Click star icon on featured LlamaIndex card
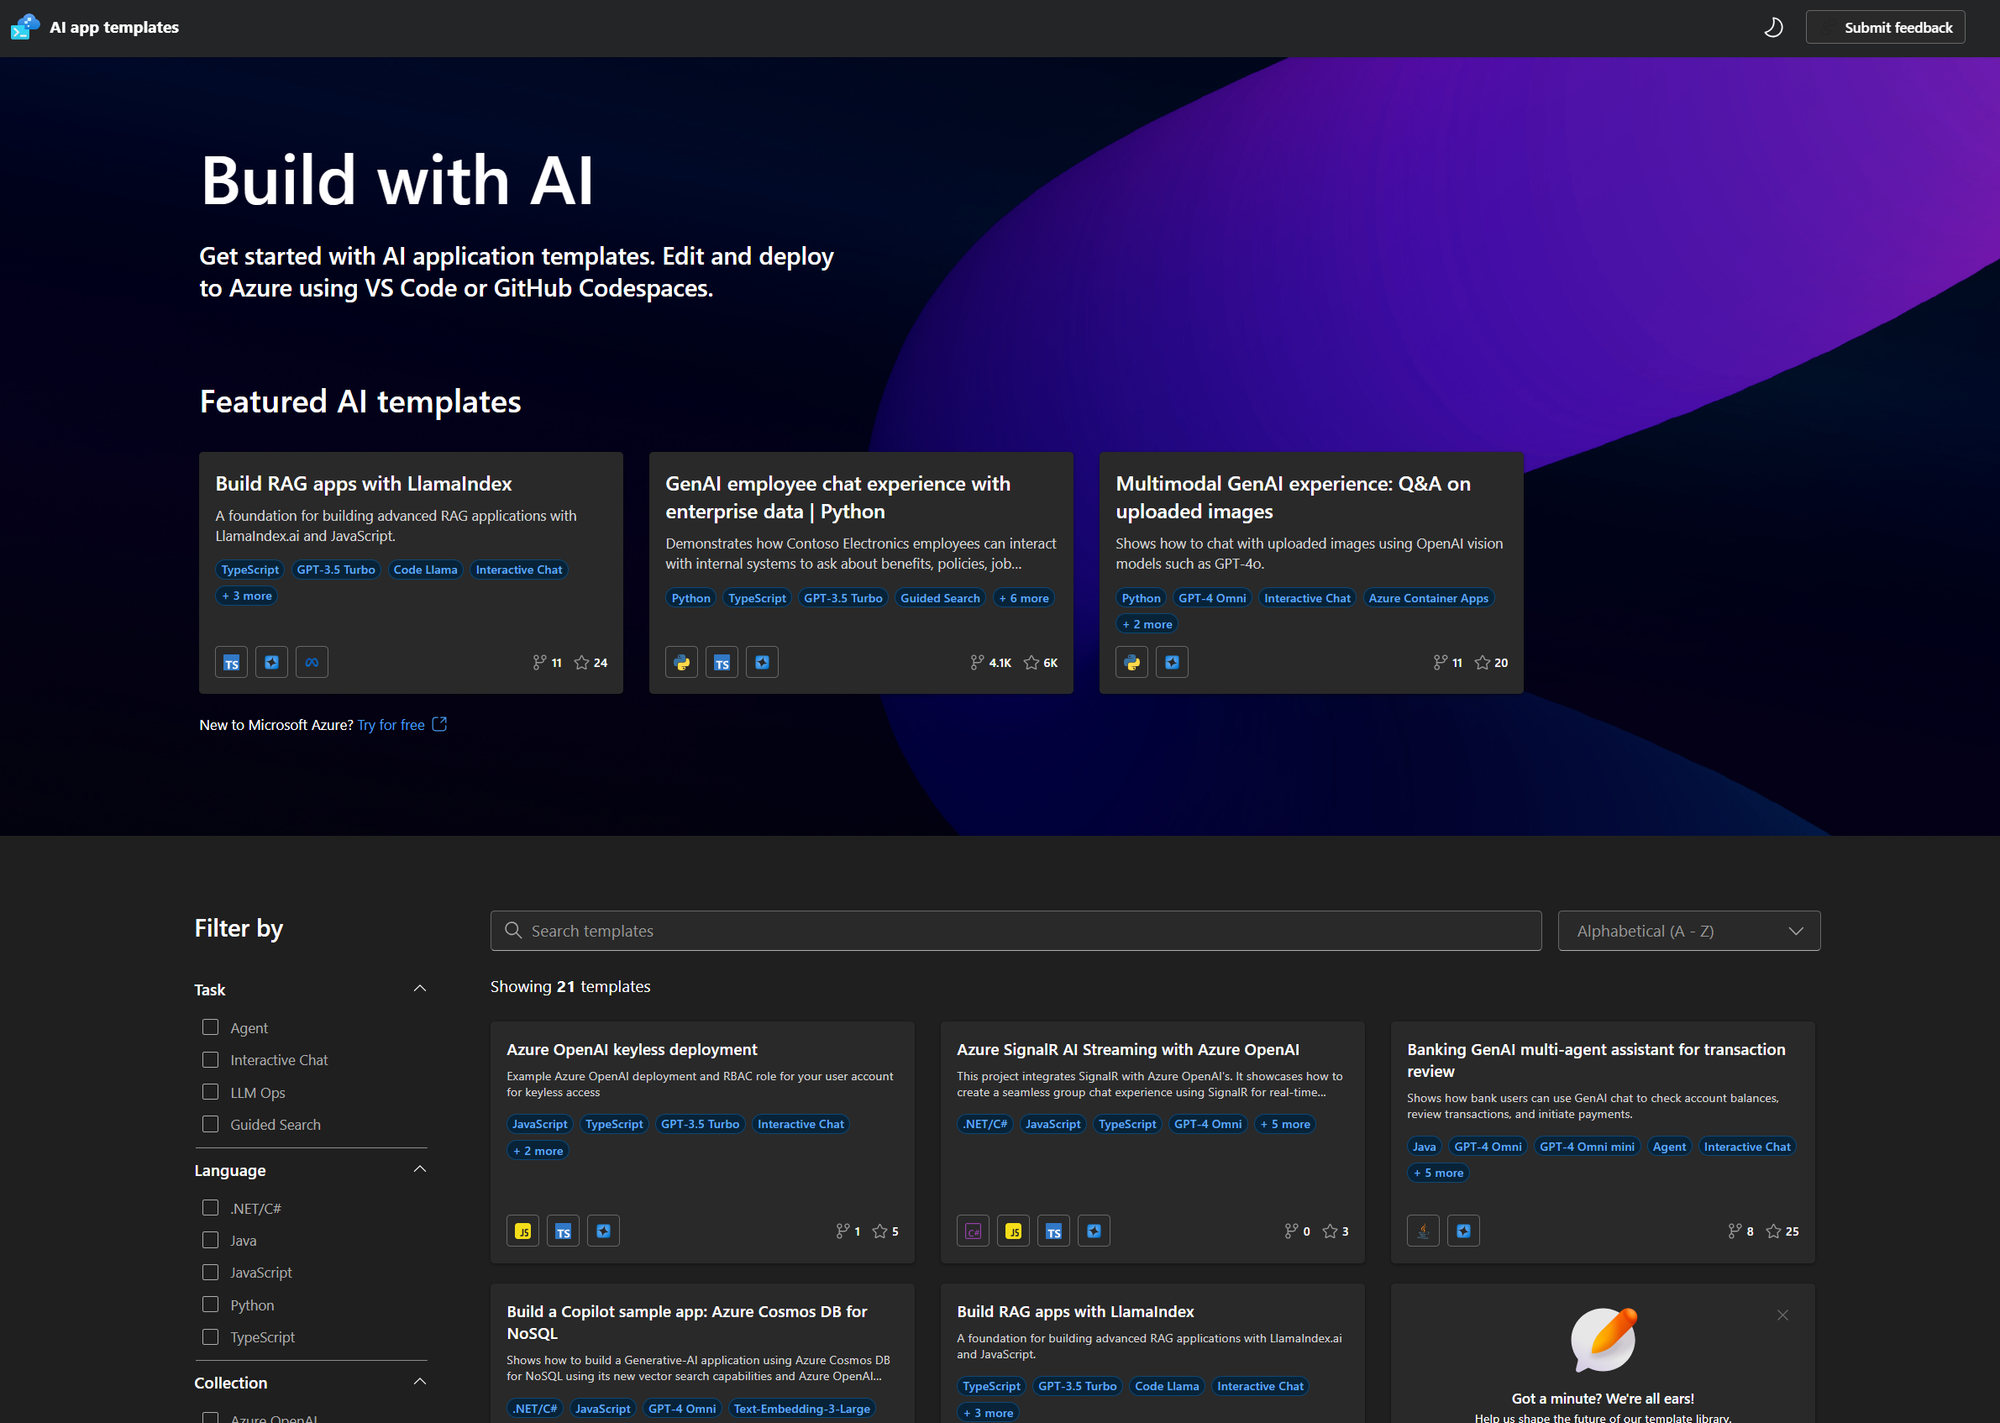The image size is (2000, 1423). (582, 662)
